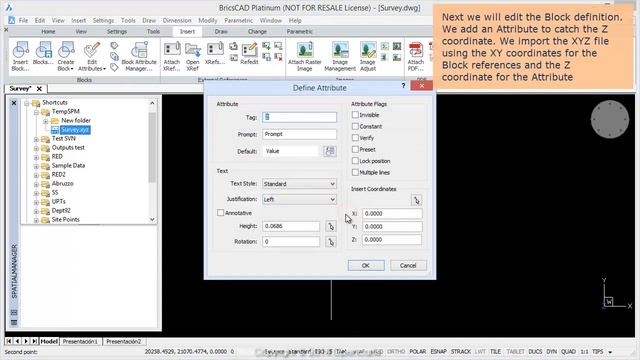Select the Attach PDF tool
The image size is (640, 360).
tap(416, 56)
